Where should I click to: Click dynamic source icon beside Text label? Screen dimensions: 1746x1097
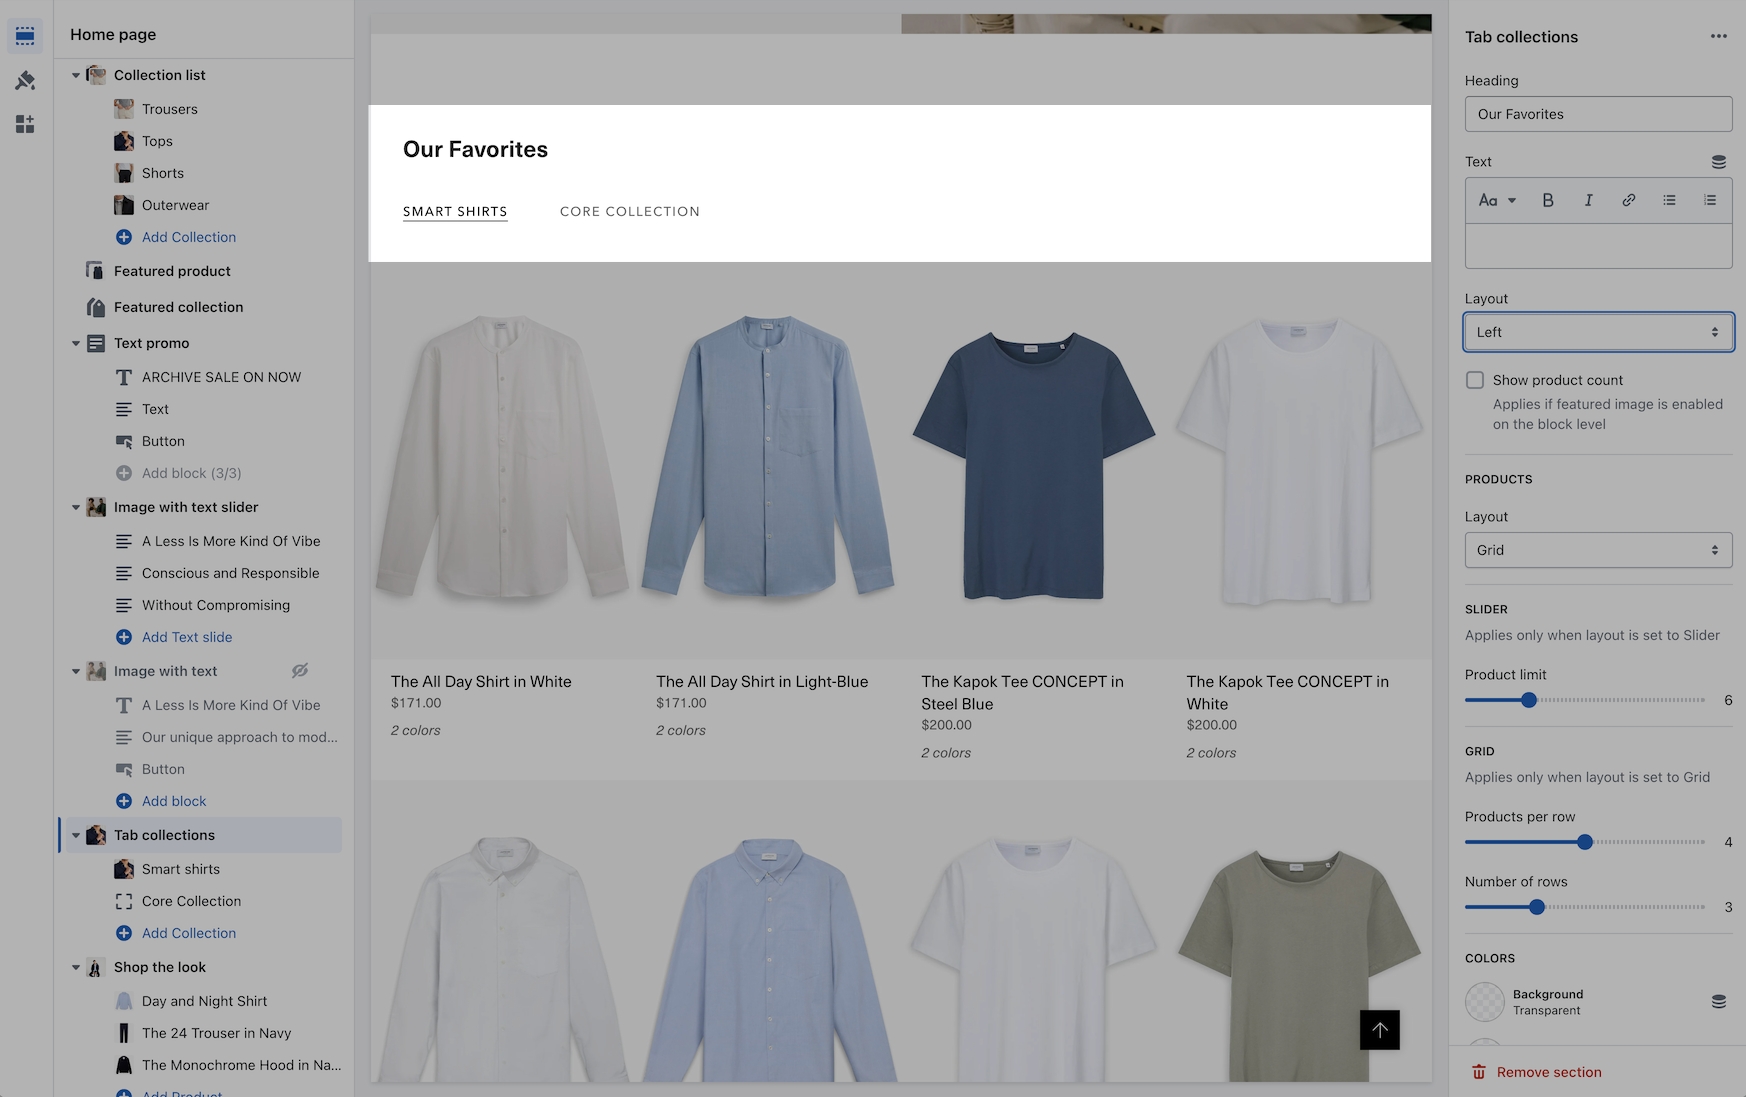pos(1718,162)
